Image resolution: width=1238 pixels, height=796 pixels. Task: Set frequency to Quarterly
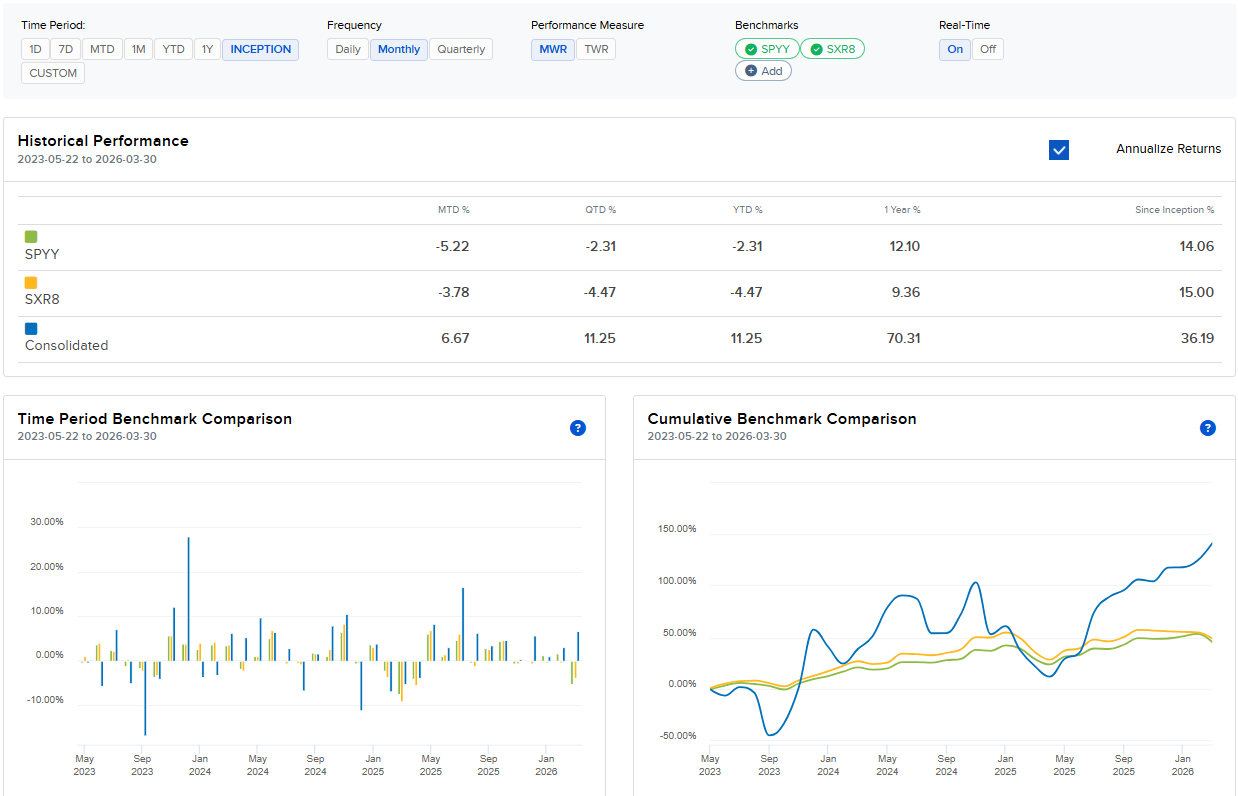pyautogui.click(x=461, y=49)
